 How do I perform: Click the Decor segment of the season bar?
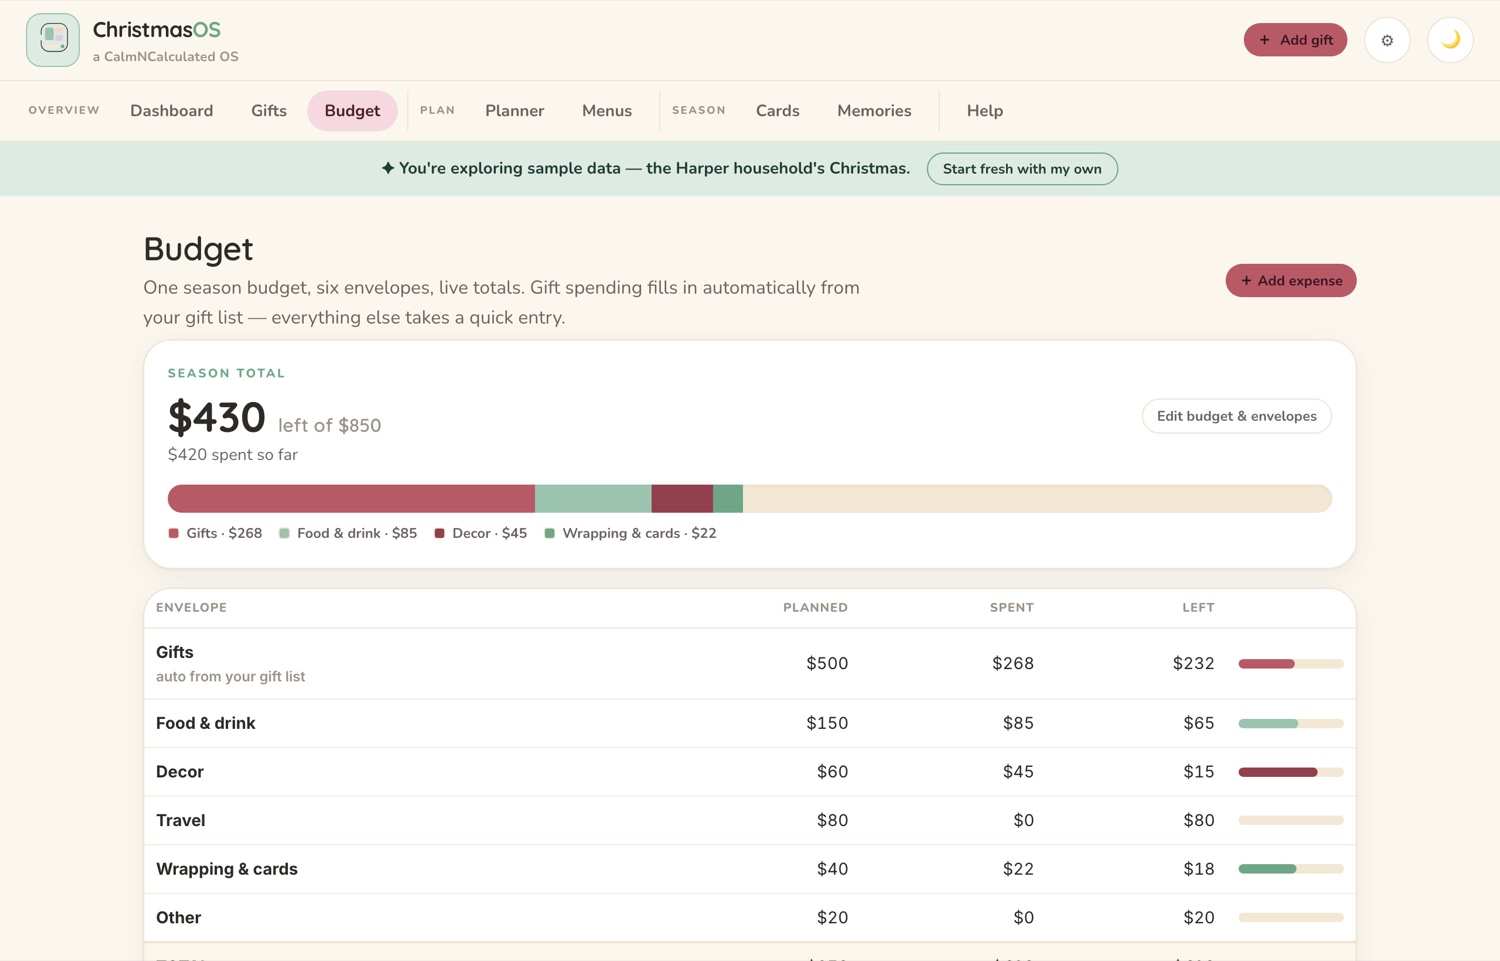[x=682, y=498]
